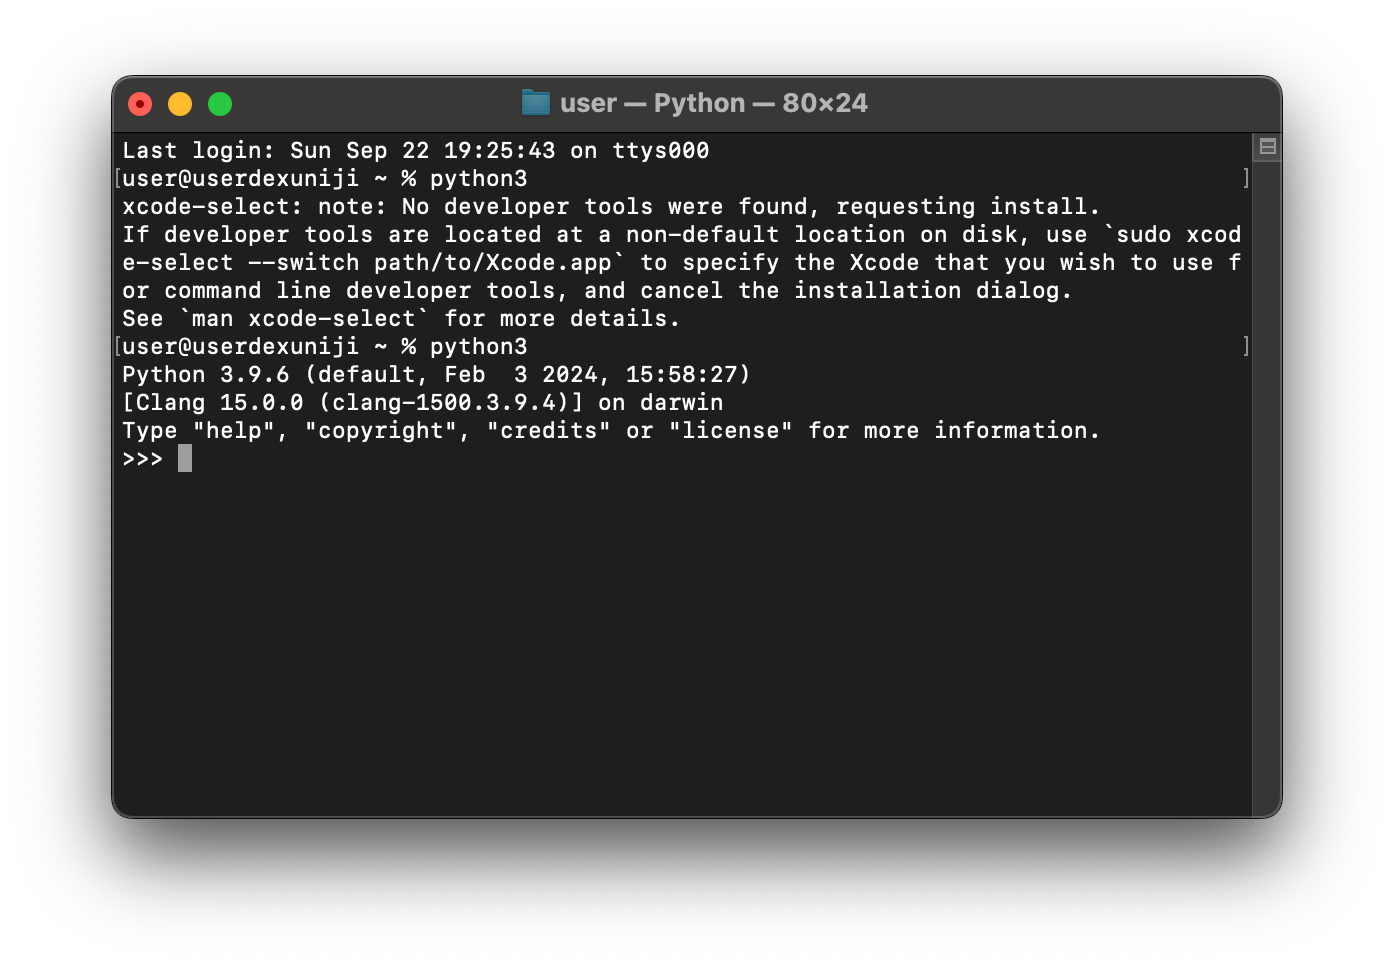Click the blinking block cursor

click(186, 457)
